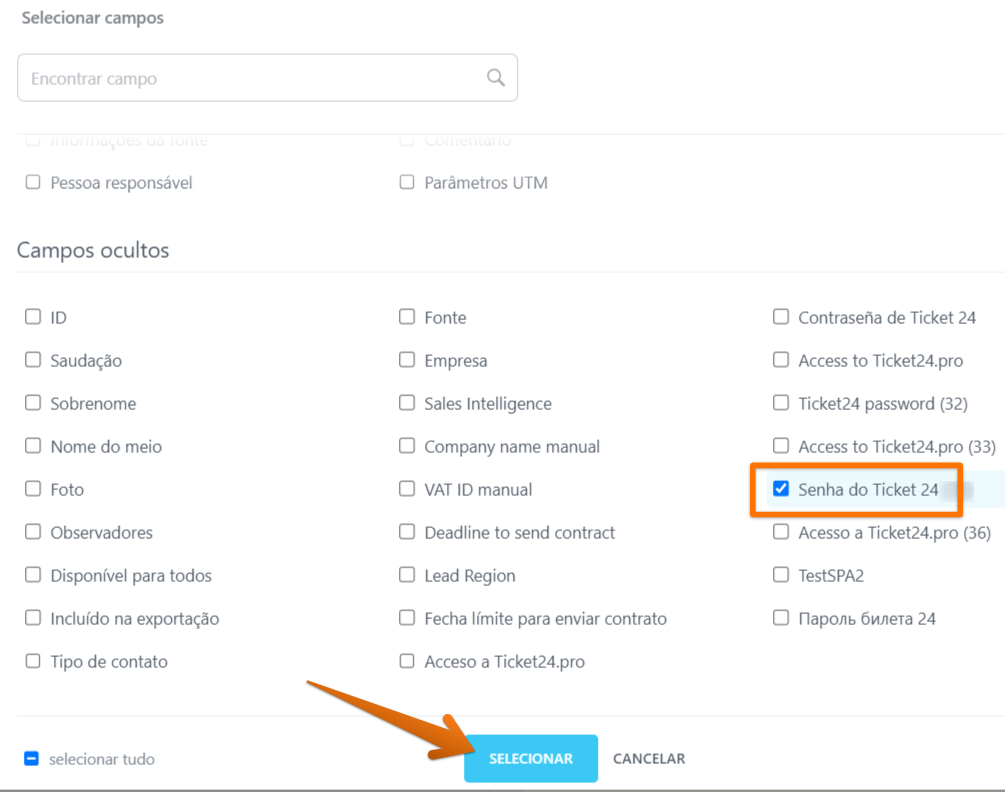This screenshot has height=792, width=1005.
Task: Focus the Encontrar campo search field
Action: [267, 78]
